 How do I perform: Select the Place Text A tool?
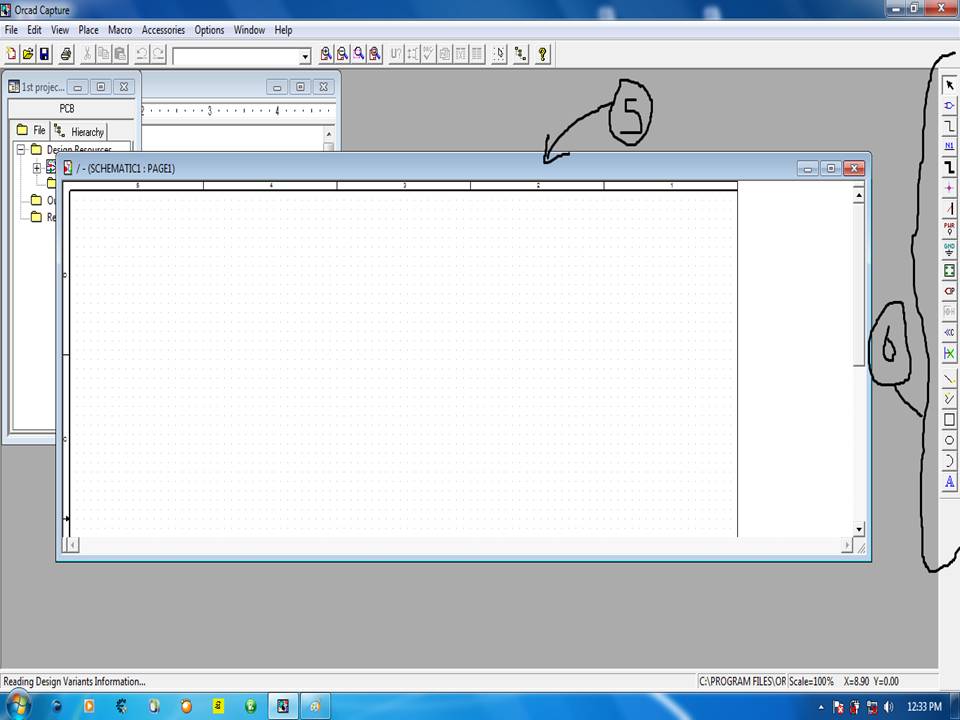(949, 482)
